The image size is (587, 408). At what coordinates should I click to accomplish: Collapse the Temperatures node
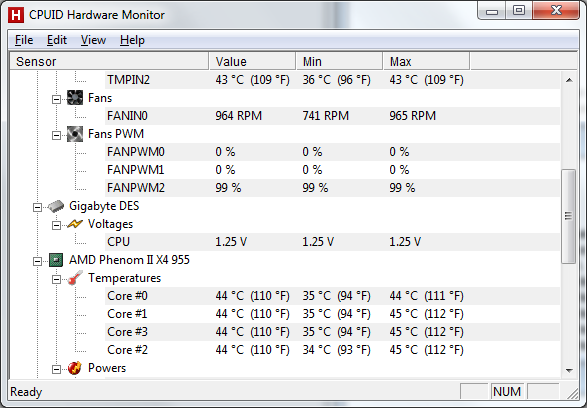pyautogui.click(x=56, y=279)
